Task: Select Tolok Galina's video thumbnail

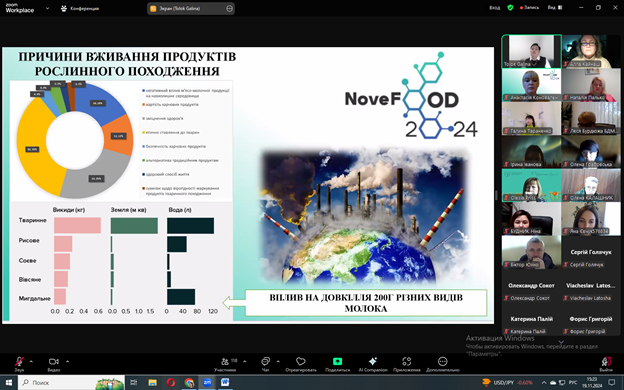Action: tap(531, 51)
